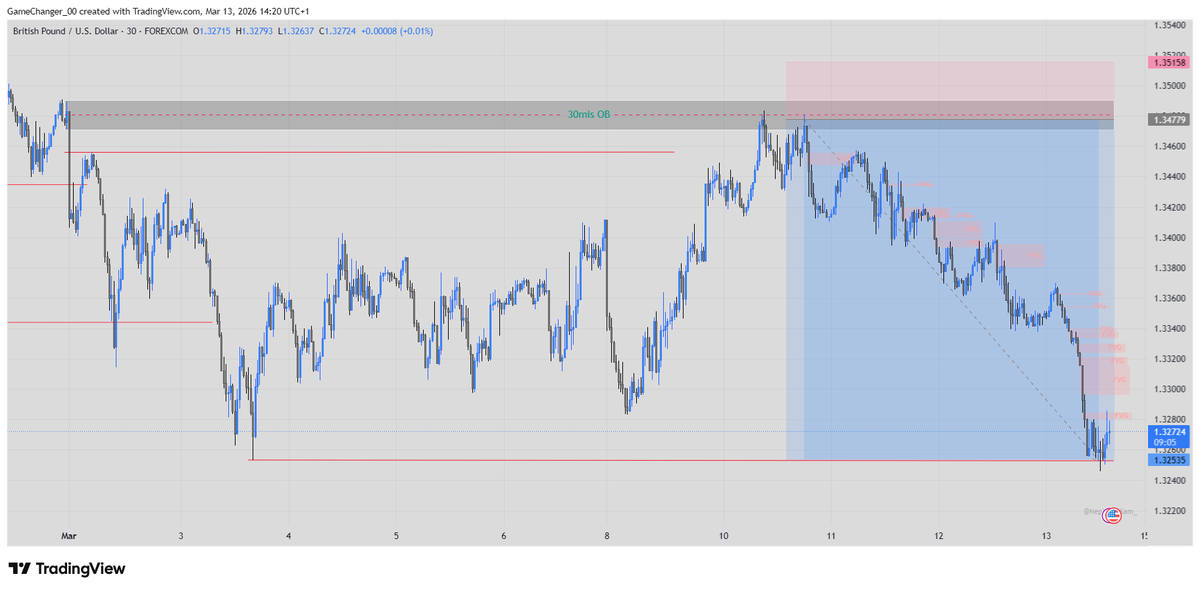Click the gray 1.34779 entry price label
Image resolution: width=1200 pixels, height=591 pixels.
1169,120
